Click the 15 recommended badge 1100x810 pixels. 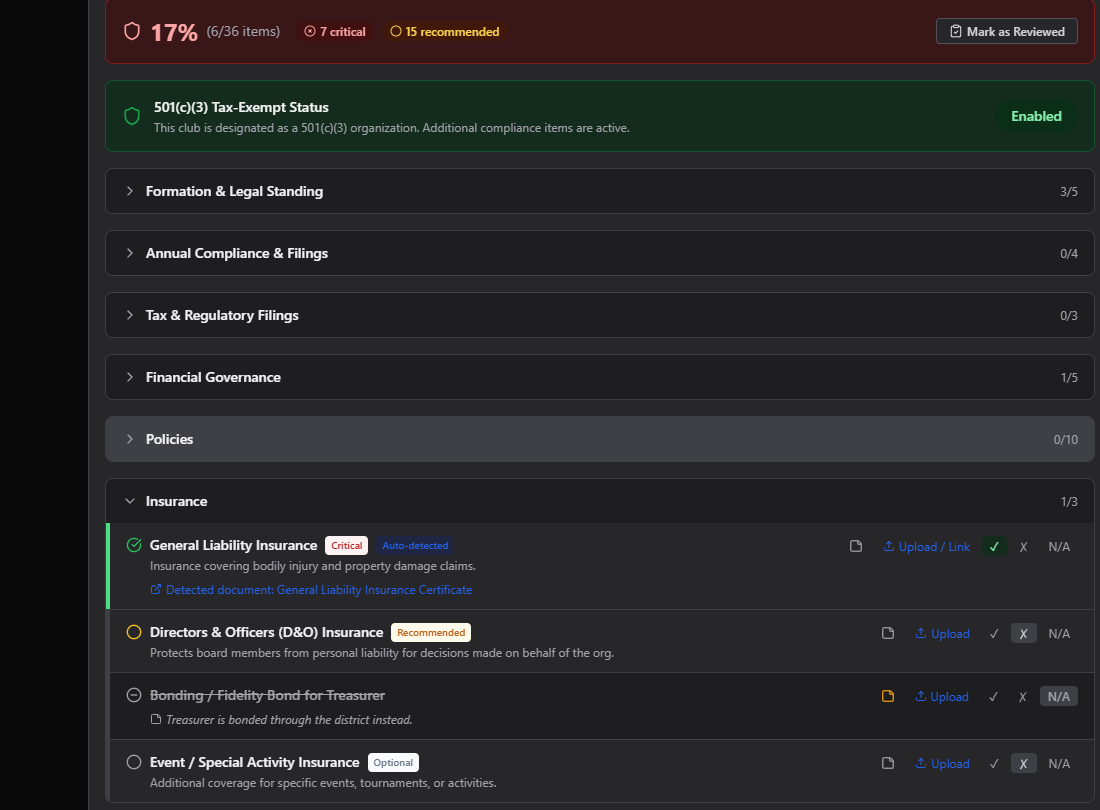pyautogui.click(x=445, y=32)
